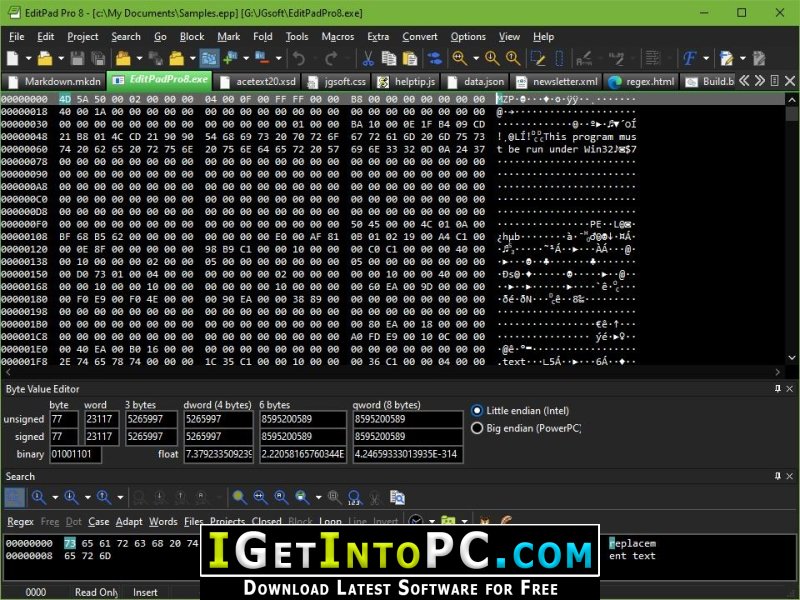
Task: Click the Find First icon in Search panel
Action: 39,497
